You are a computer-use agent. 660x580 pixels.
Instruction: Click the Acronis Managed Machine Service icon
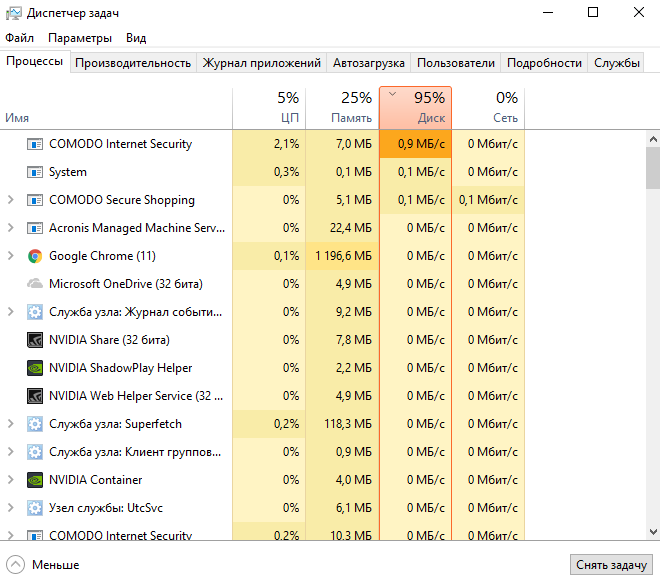tap(35, 228)
